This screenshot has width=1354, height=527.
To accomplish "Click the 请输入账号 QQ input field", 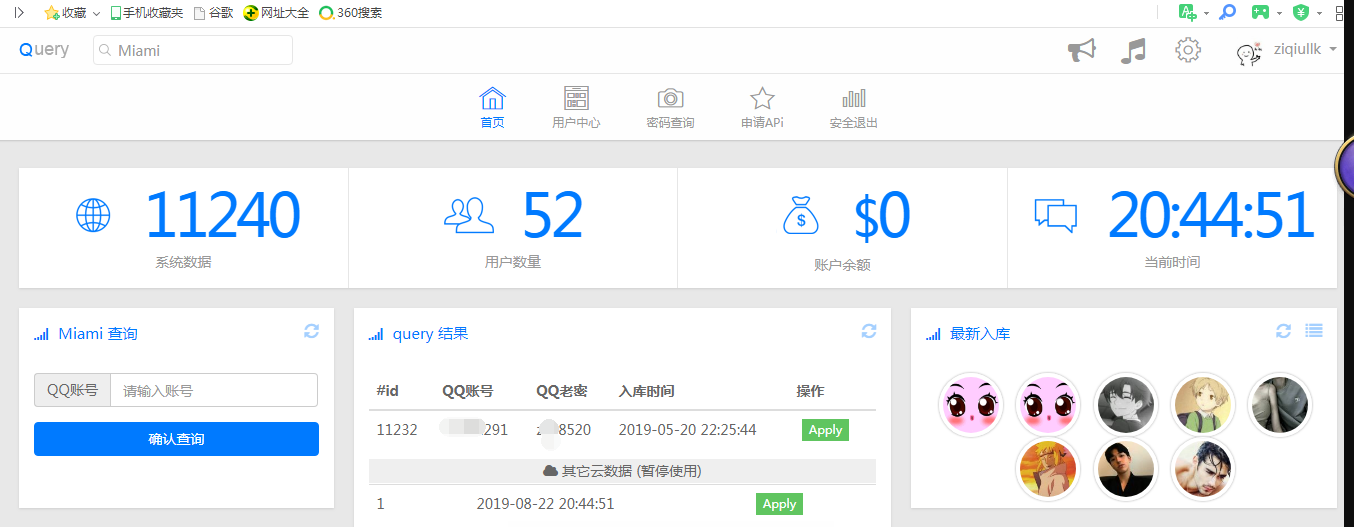I will (213, 390).
